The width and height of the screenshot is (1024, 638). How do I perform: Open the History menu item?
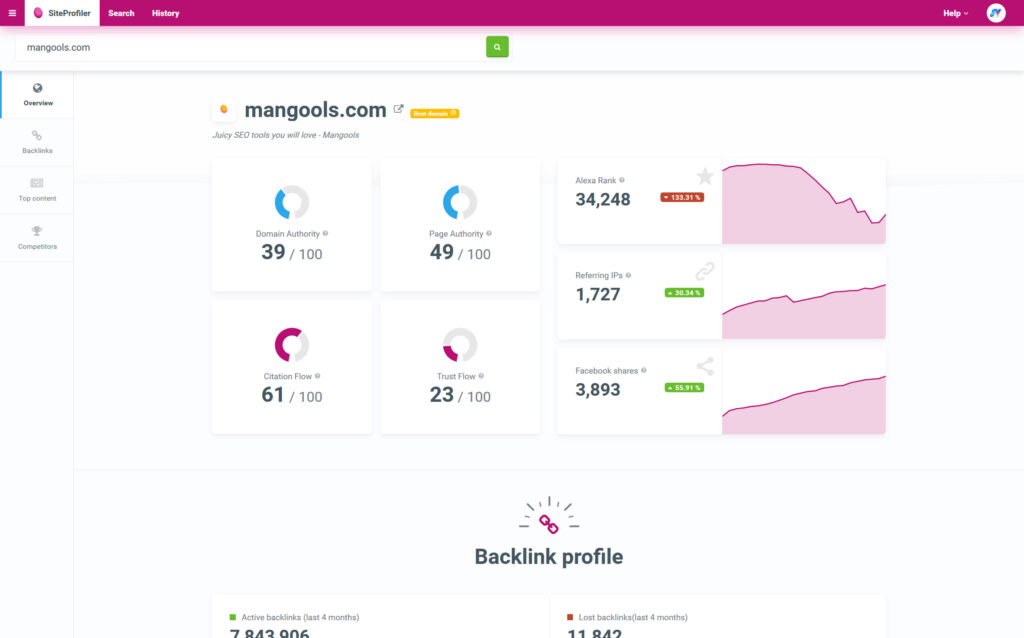[x=165, y=13]
